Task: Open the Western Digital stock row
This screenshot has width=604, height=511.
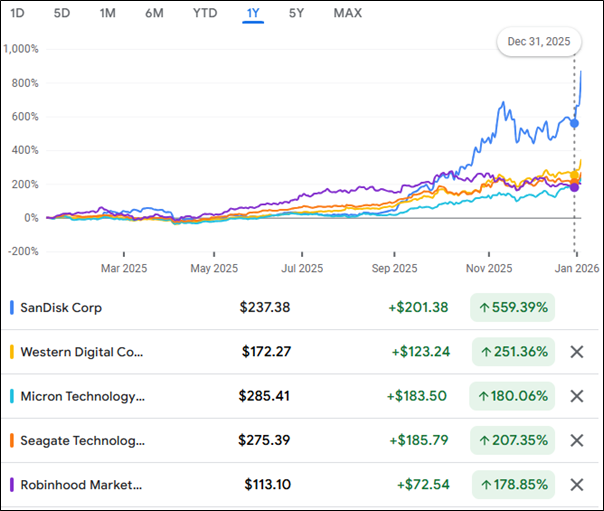Action: point(82,352)
